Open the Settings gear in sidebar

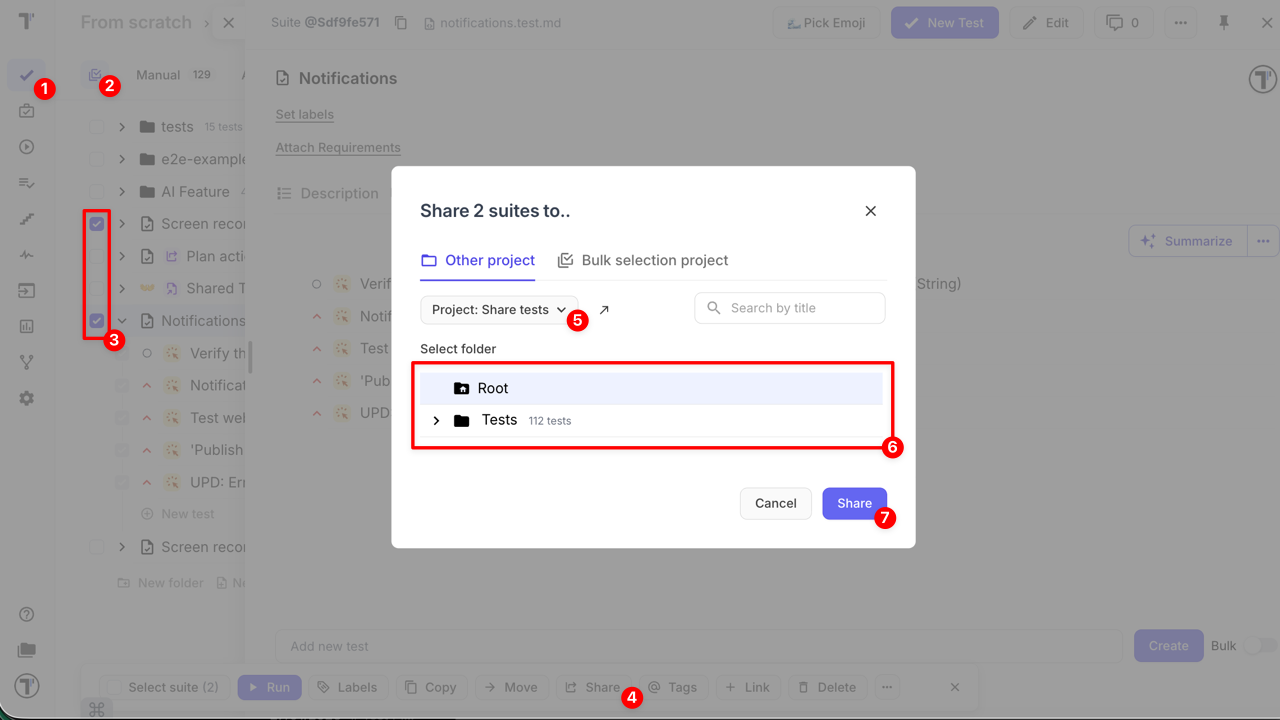tap(27, 398)
